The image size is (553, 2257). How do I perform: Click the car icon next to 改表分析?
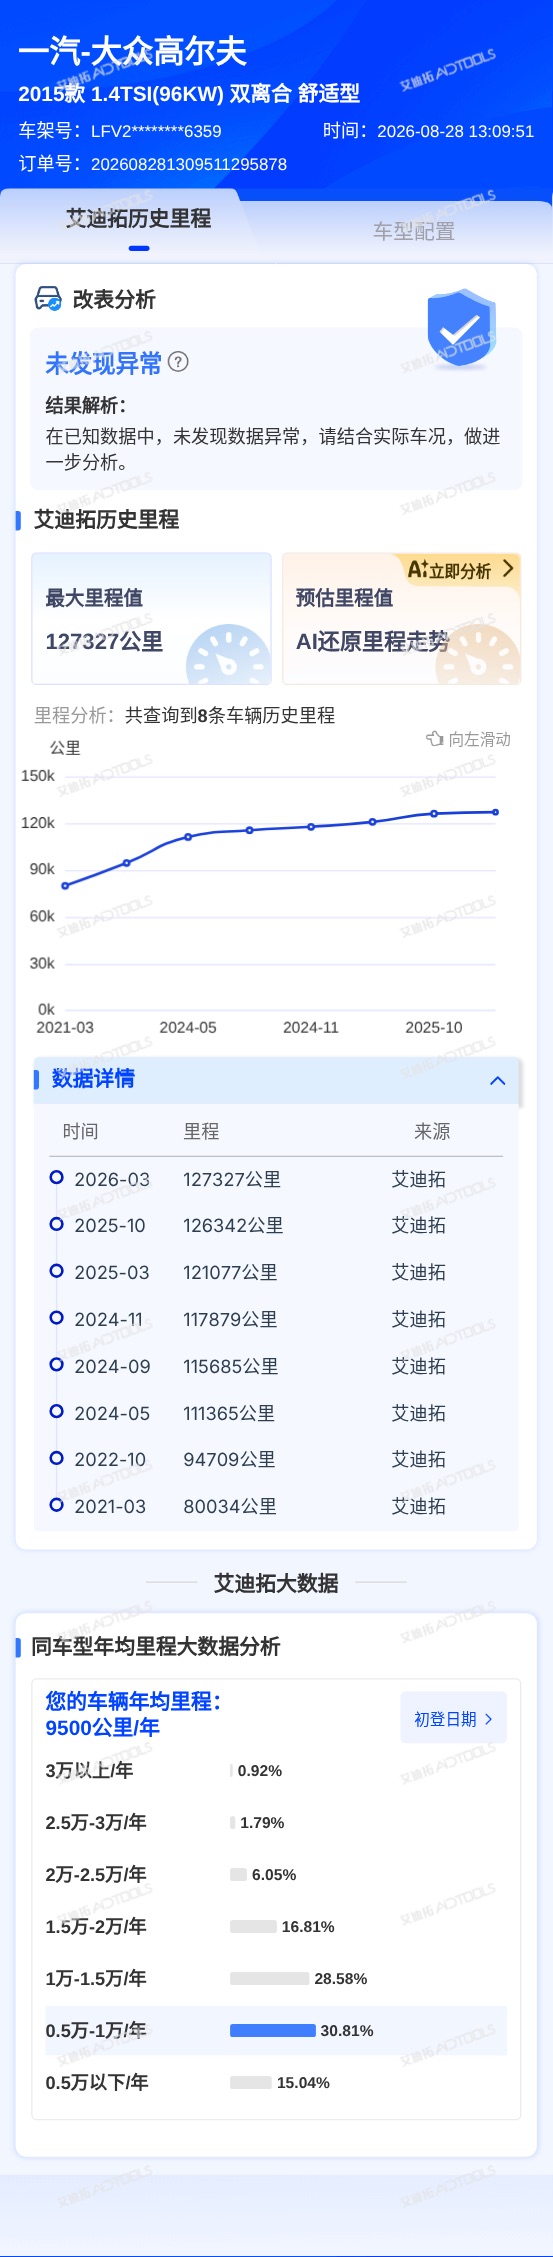coord(48,298)
